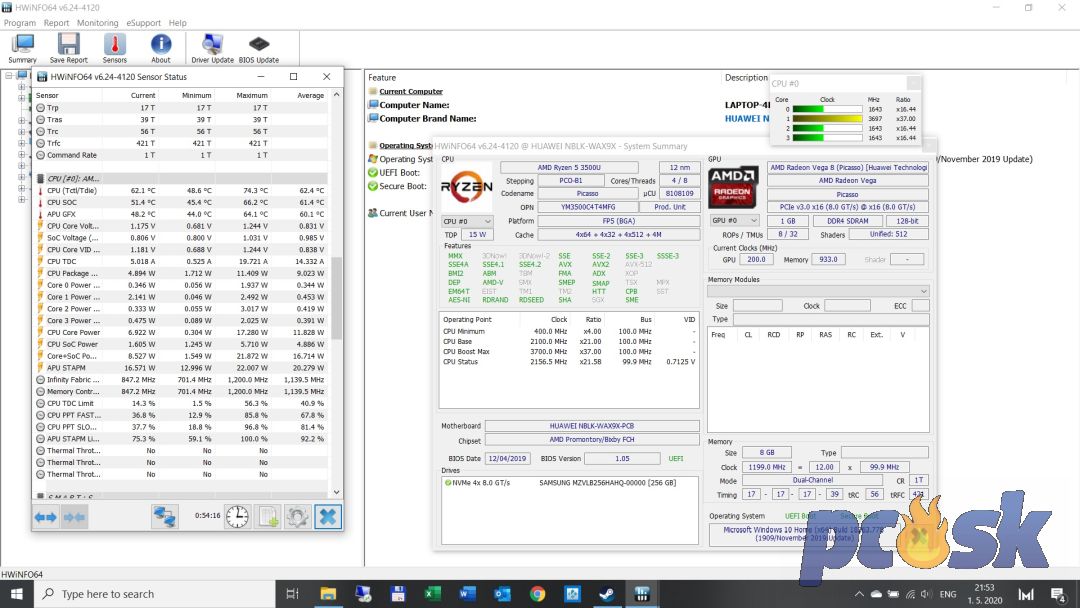This screenshot has height=608, width=1080.
Task: Close the CPU #0 clock mini window
Action: pyautogui.click(x=913, y=83)
